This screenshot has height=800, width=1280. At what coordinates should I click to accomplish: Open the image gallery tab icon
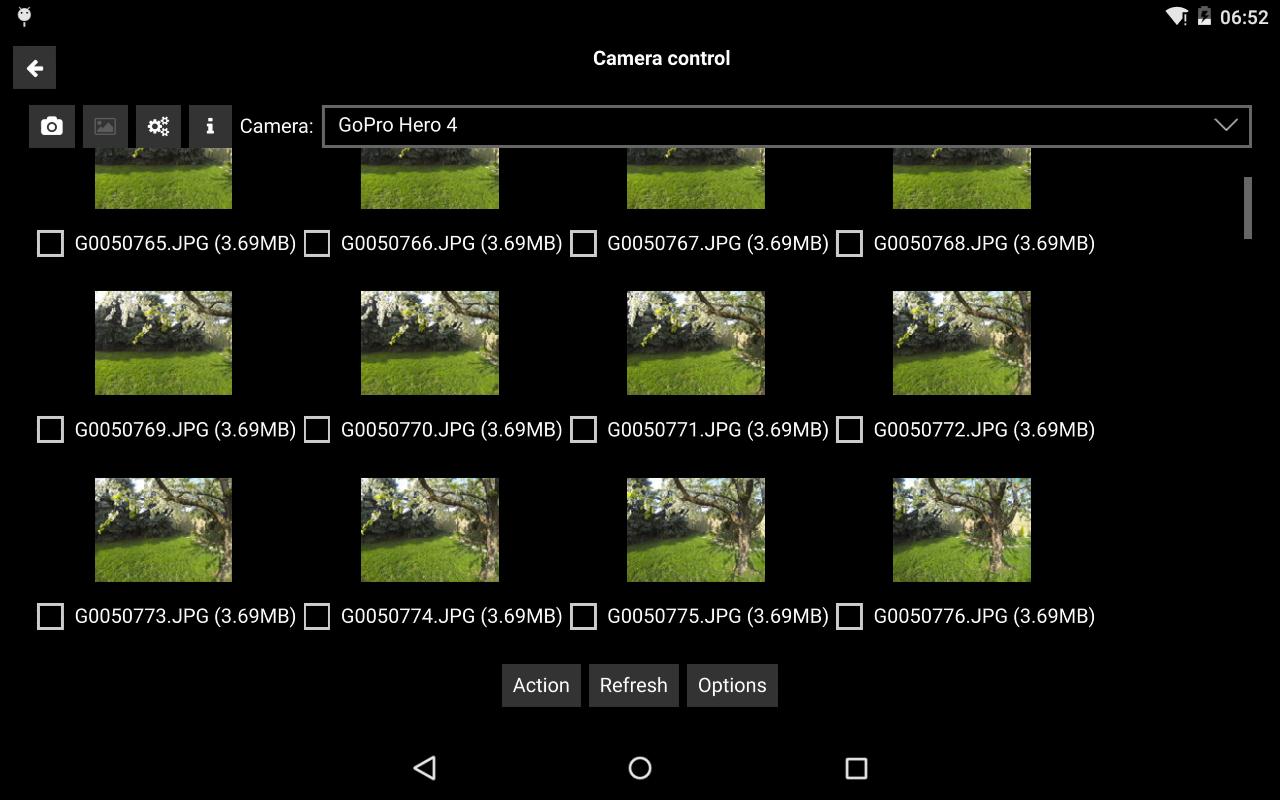[x=105, y=126]
